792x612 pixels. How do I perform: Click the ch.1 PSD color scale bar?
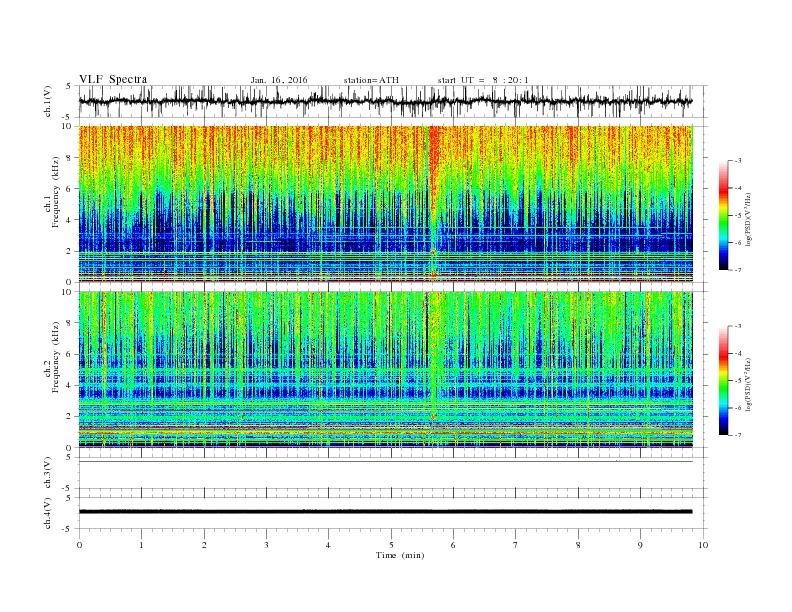point(723,215)
